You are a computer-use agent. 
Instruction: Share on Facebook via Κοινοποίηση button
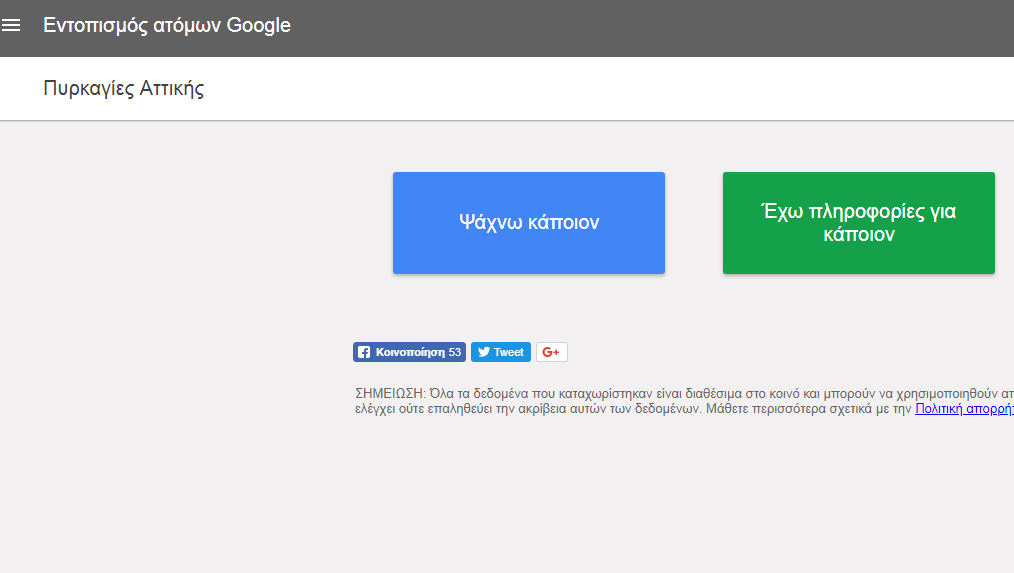point(409,352)
